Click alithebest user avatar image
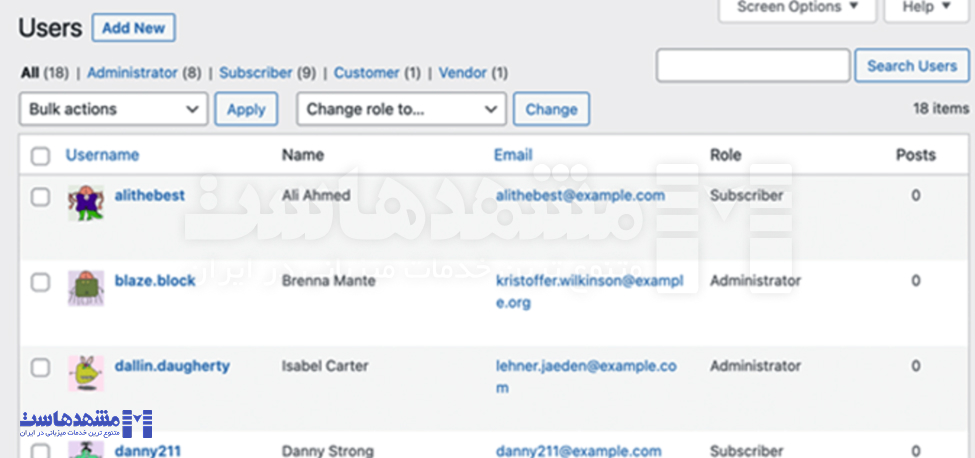 85,203
